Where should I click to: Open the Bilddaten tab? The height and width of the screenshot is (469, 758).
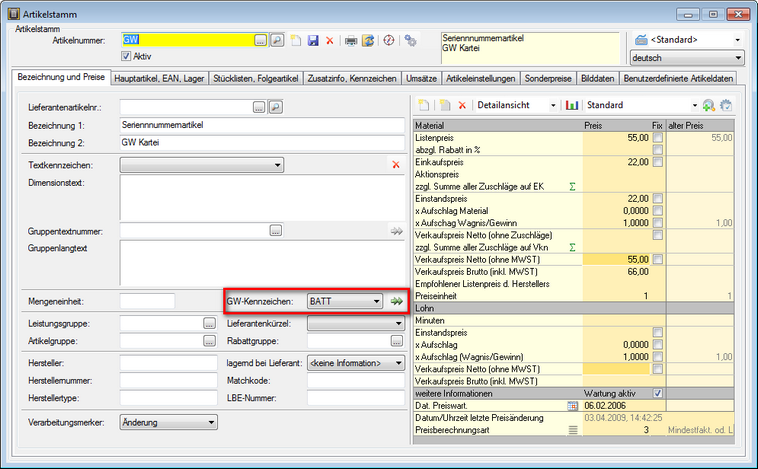coord(598,78)
